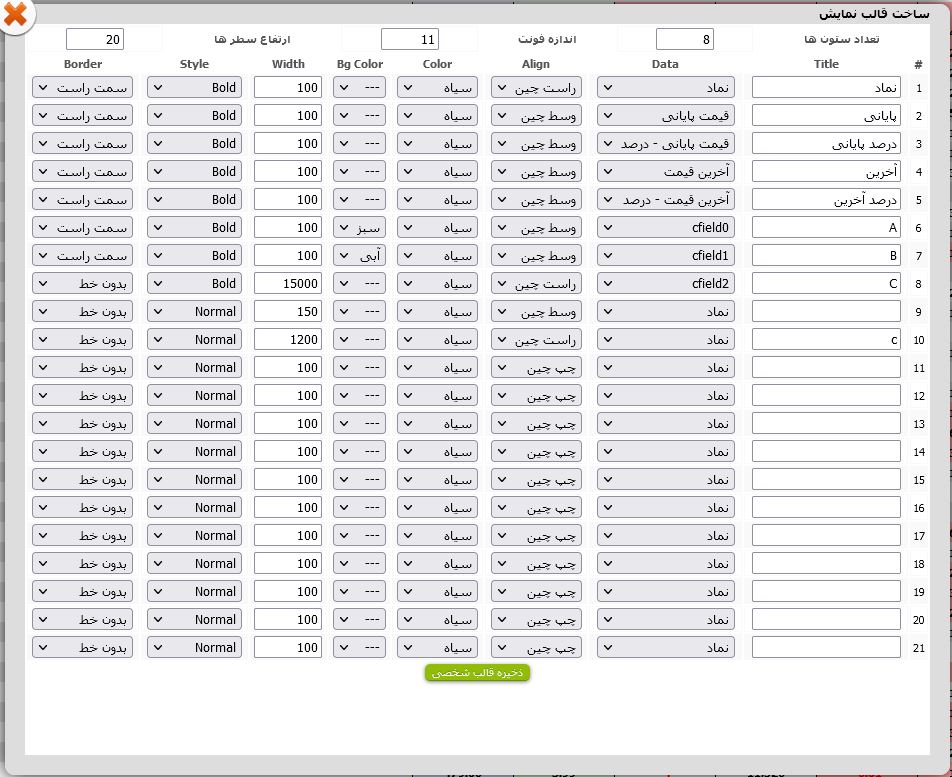Open the Align dropdown set to وسط چین on row 2
This screenshot has height=777, width=952.
click(536, 115)
